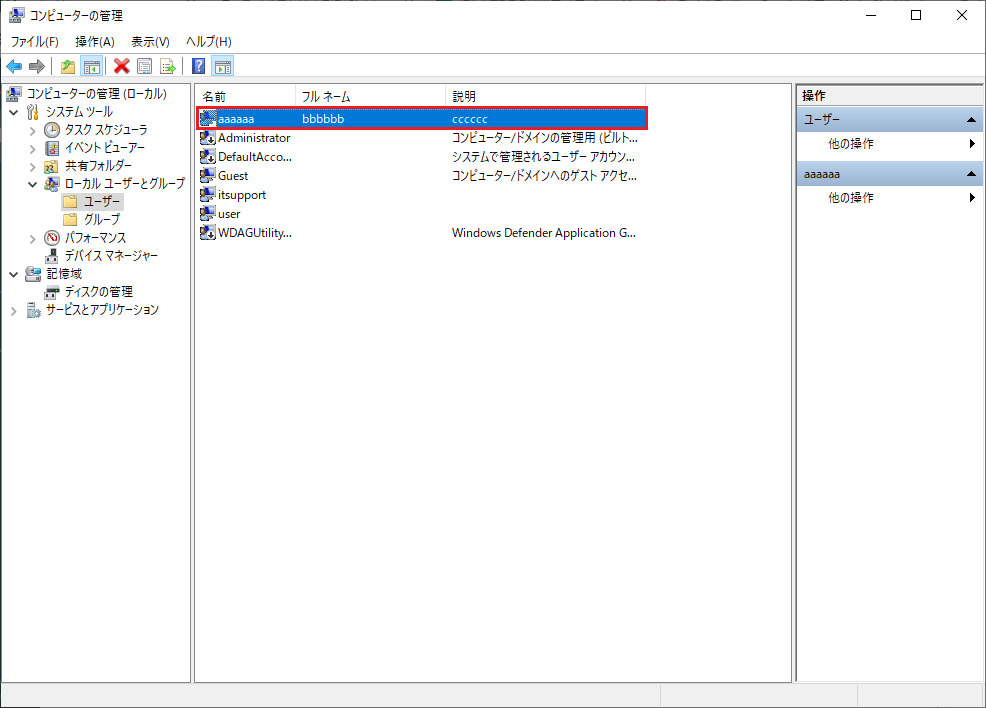The width and height of the screenshot is (986, 708).
Task: Collapse the ローカル ユーザーとグループ node
Action: (33, 184)
